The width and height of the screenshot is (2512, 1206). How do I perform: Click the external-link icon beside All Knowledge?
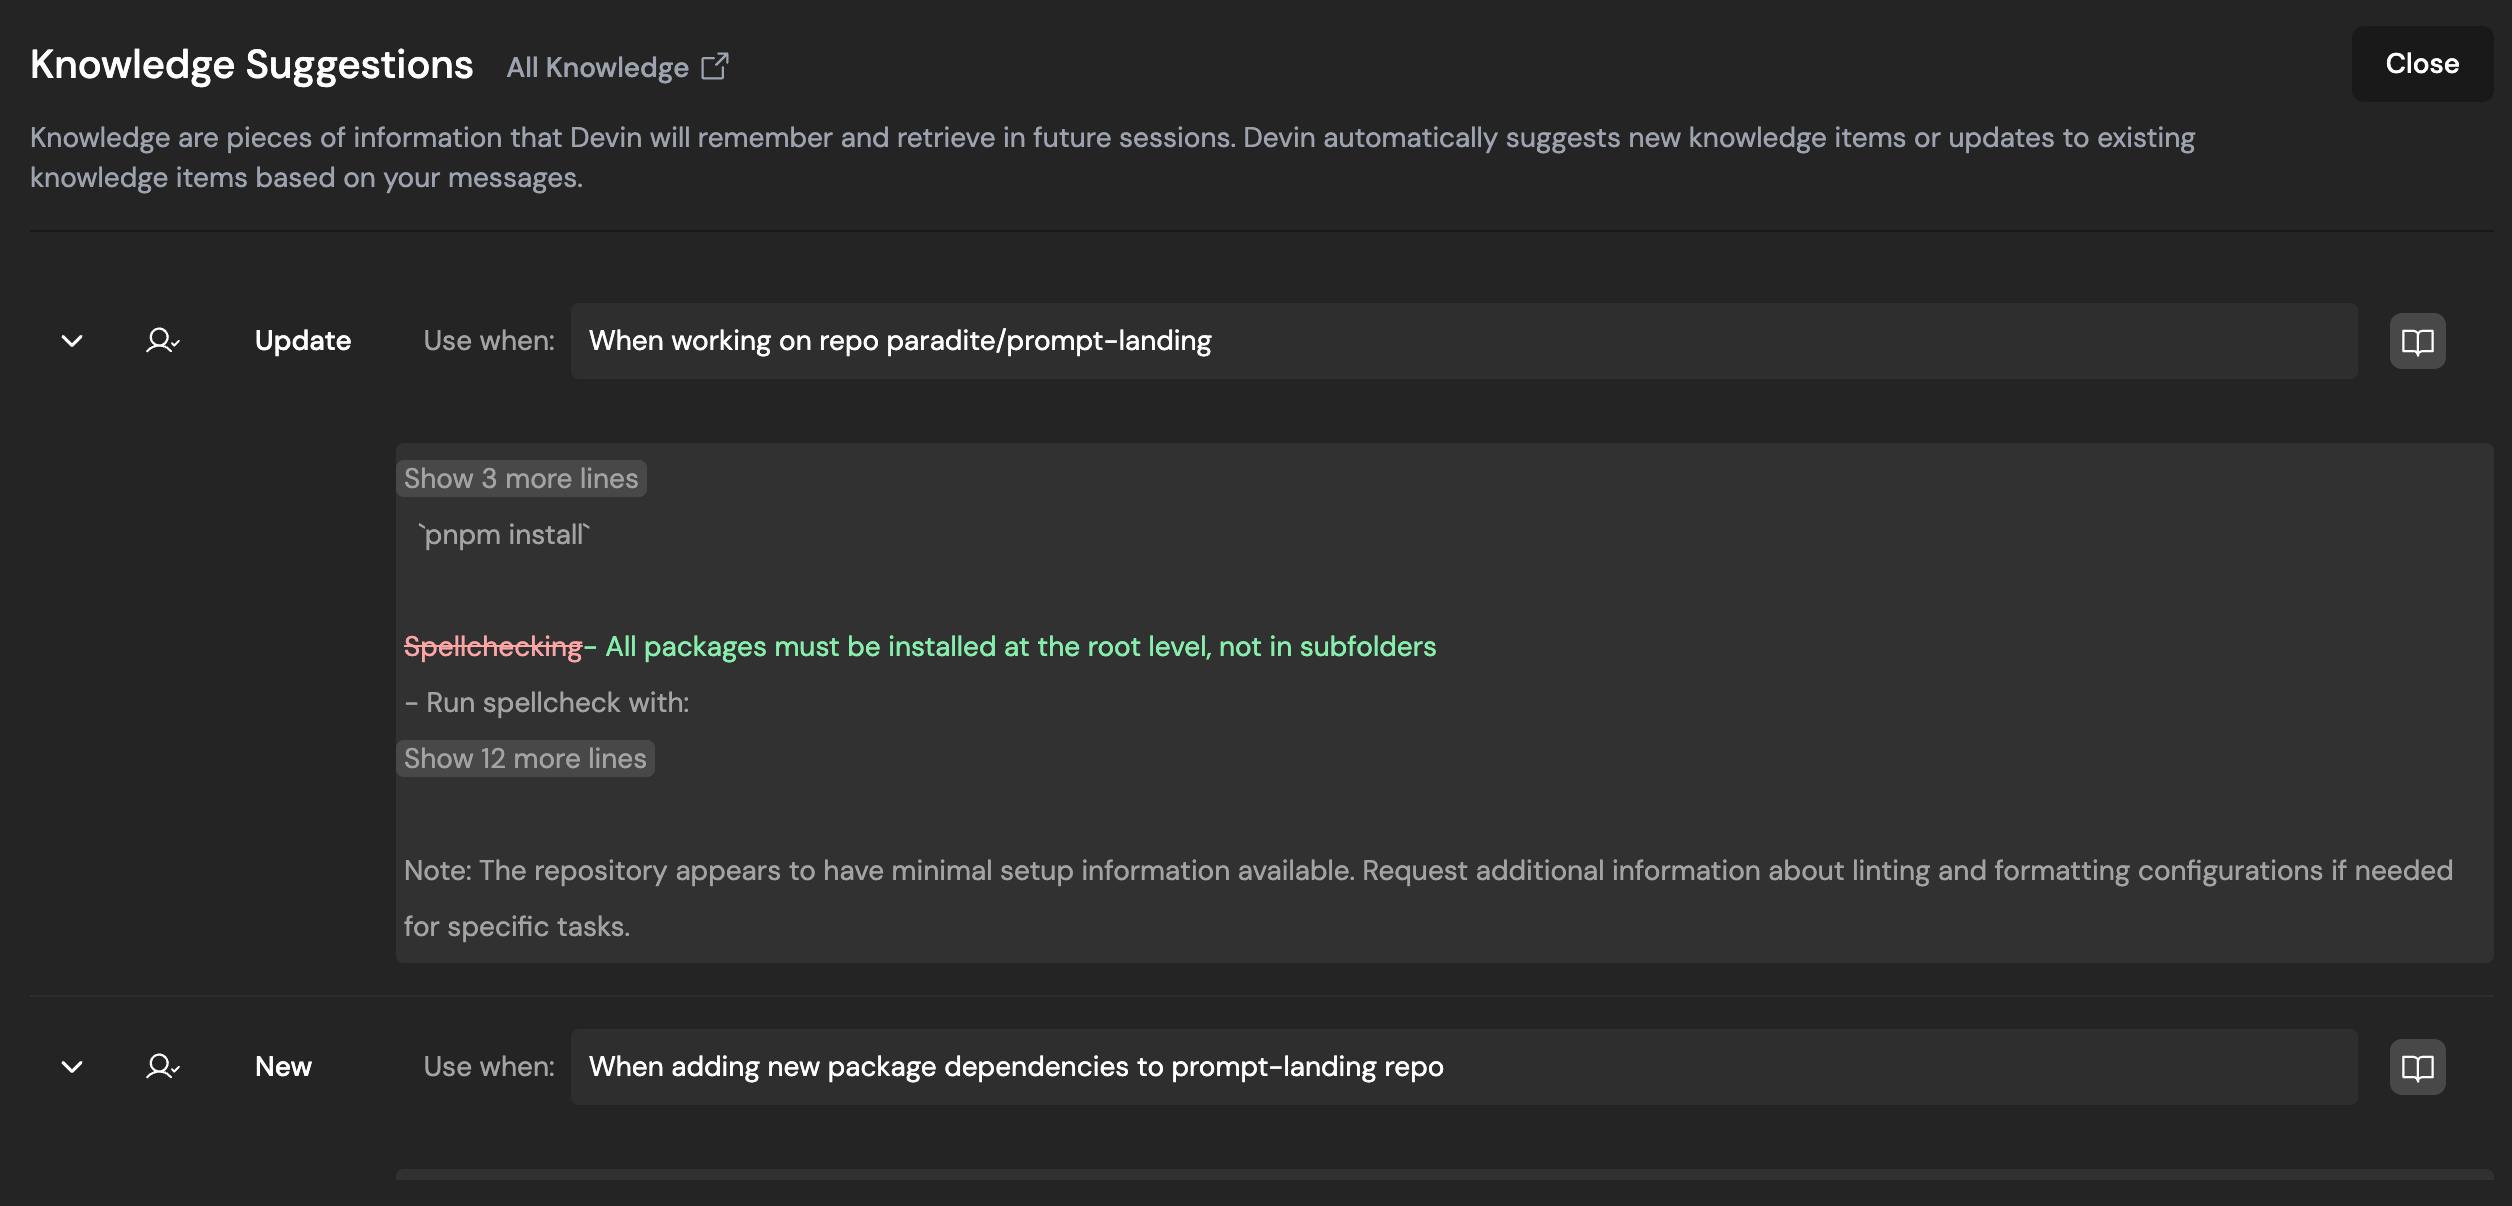(x=714, y=67)
